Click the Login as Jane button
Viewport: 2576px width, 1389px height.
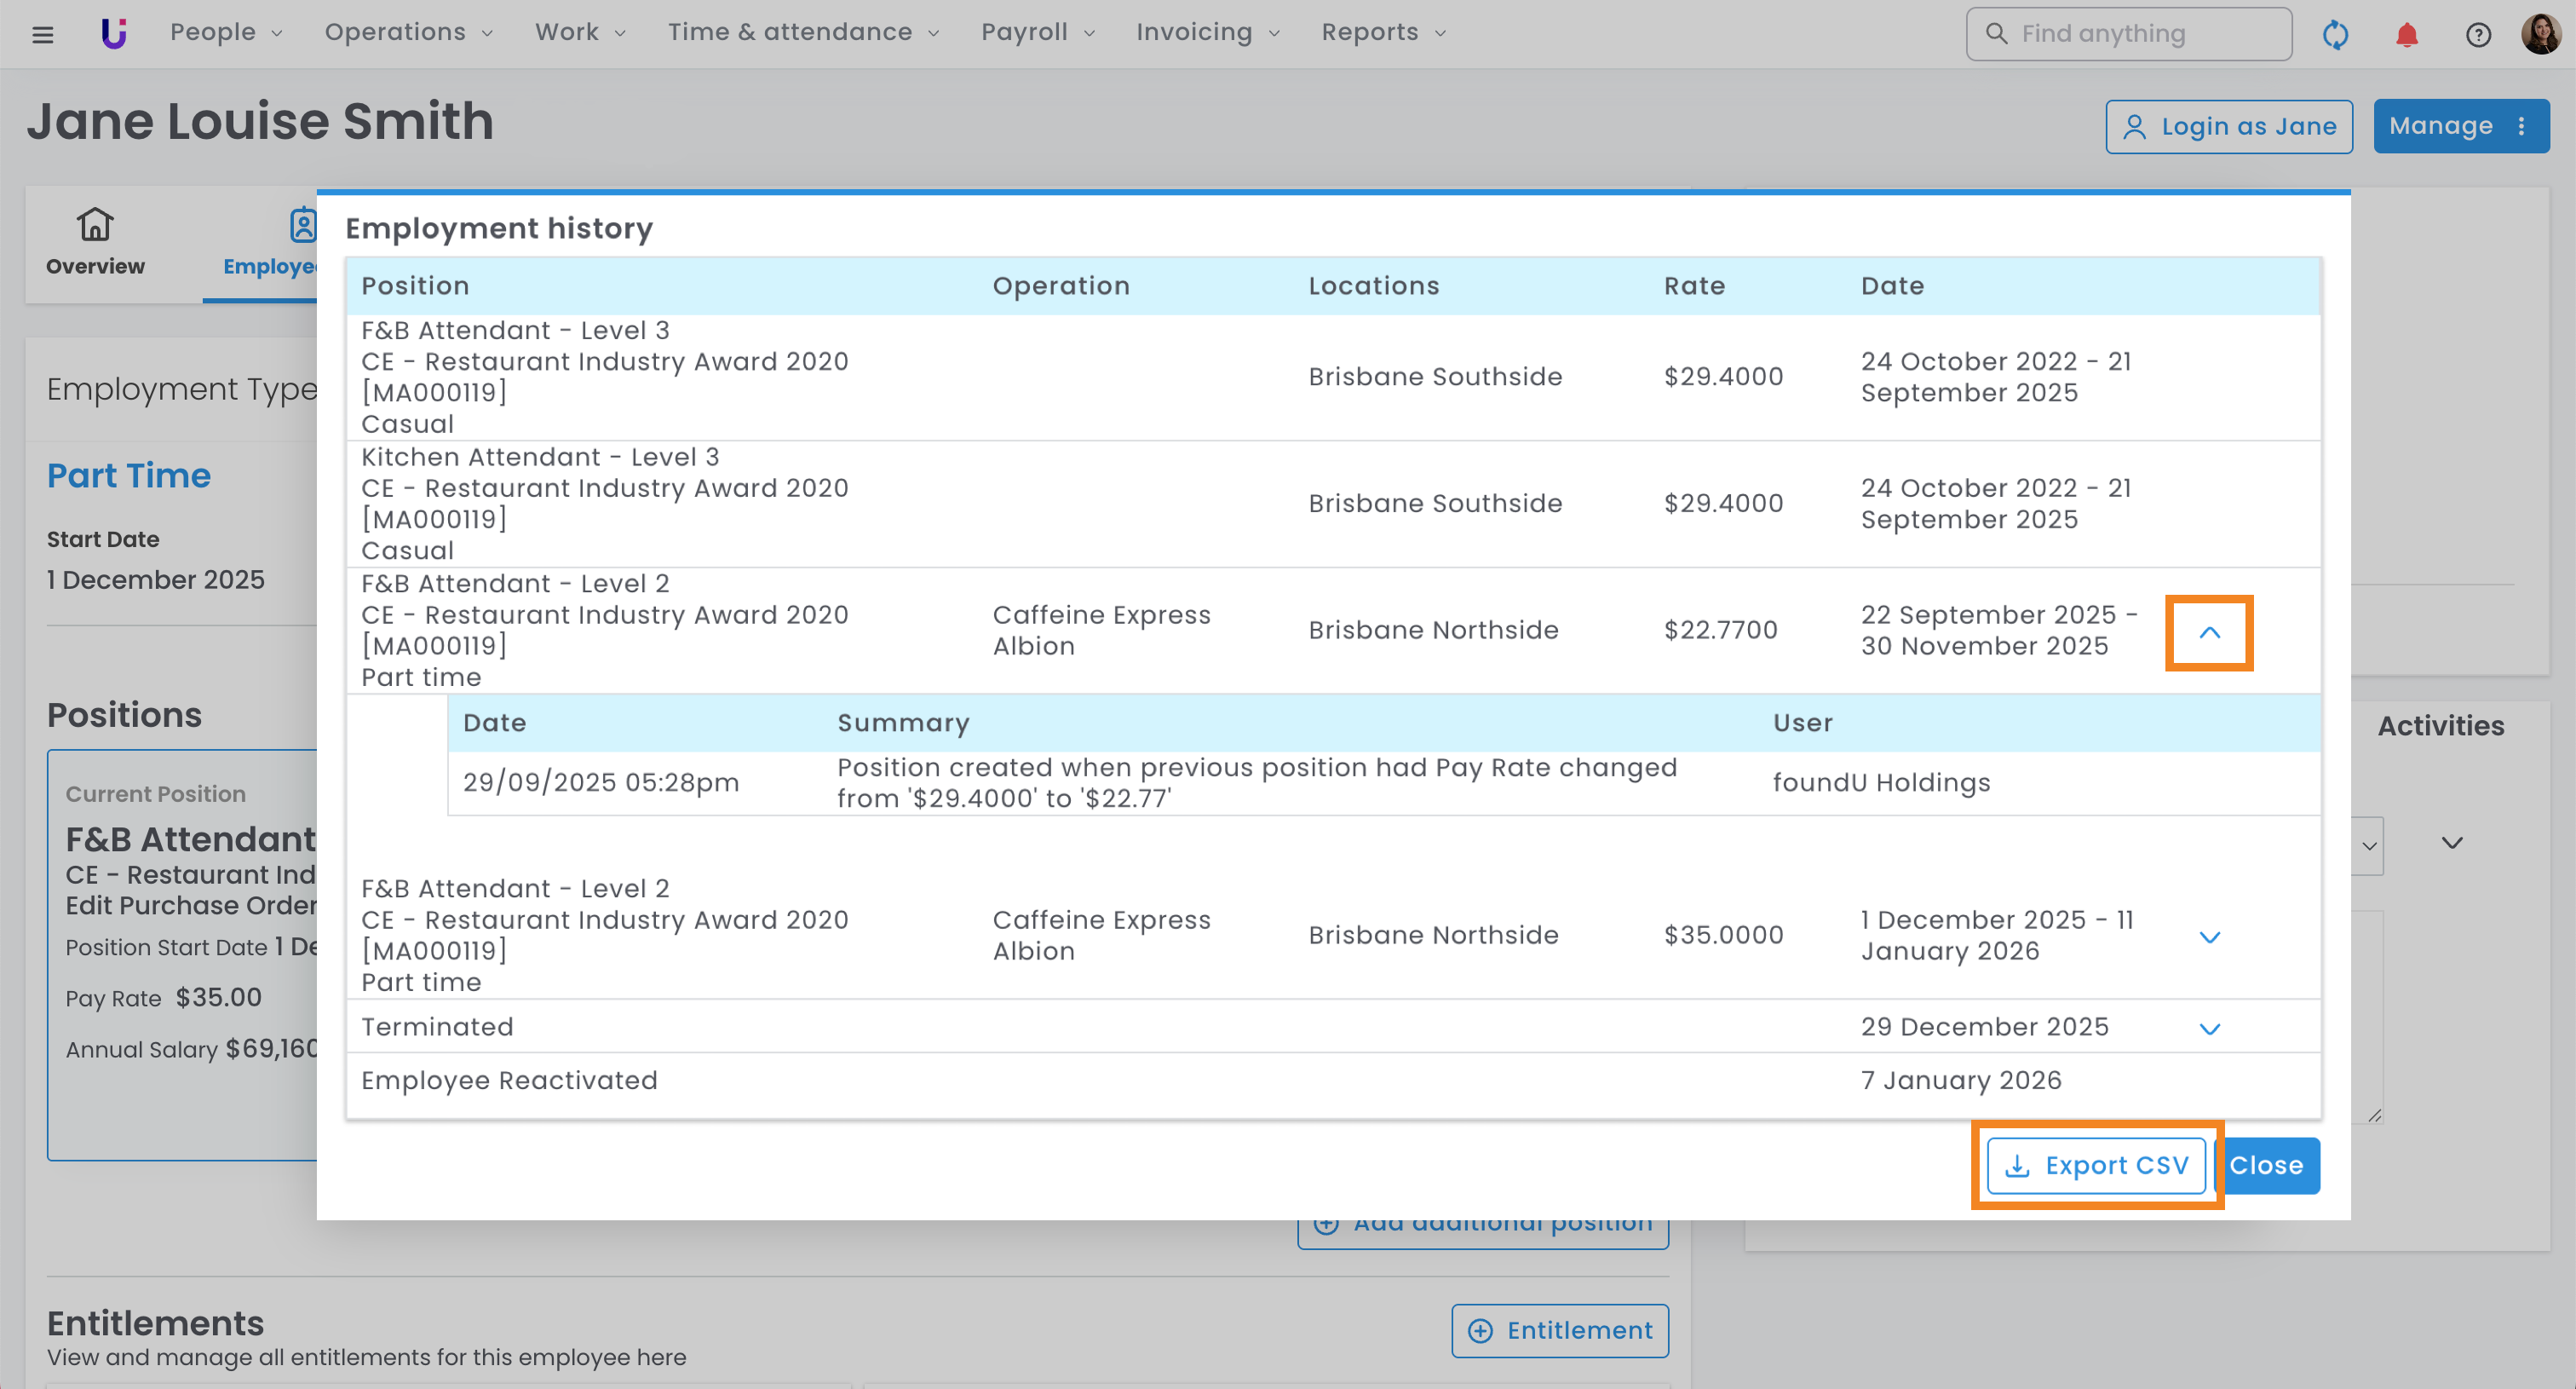pyautogui.click(x=2229, y=127)
